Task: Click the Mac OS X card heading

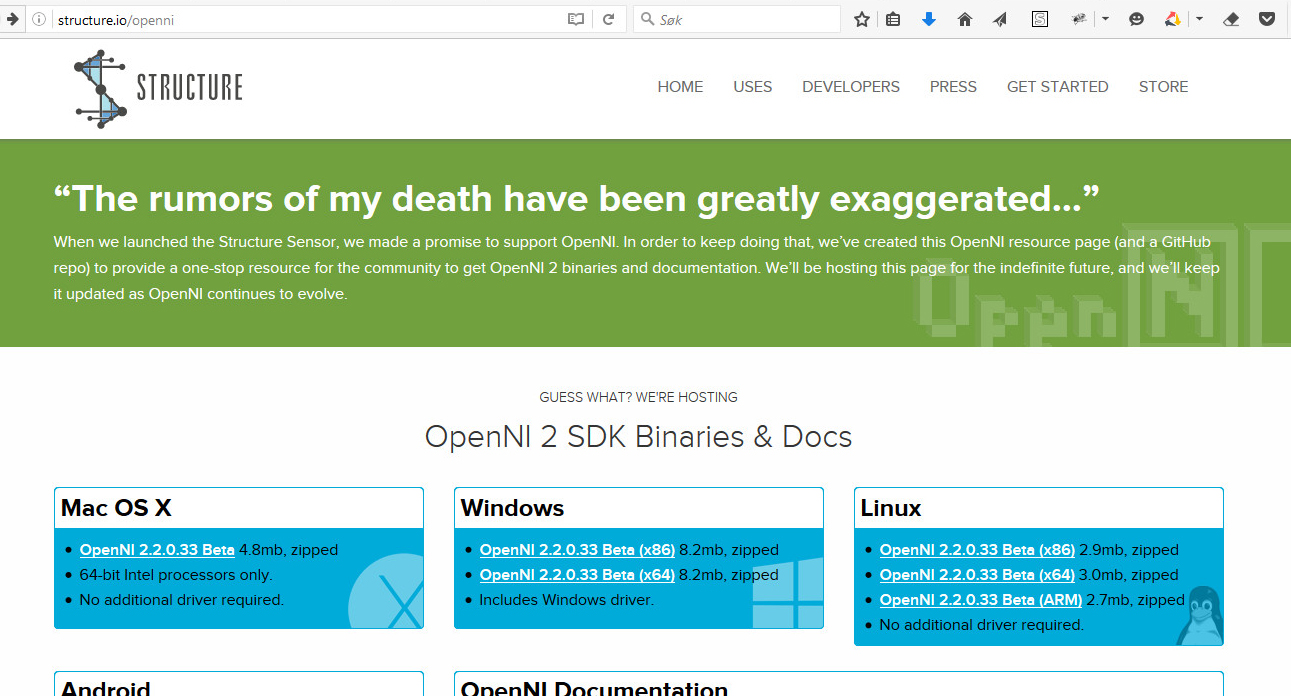Action: (116, 508)
